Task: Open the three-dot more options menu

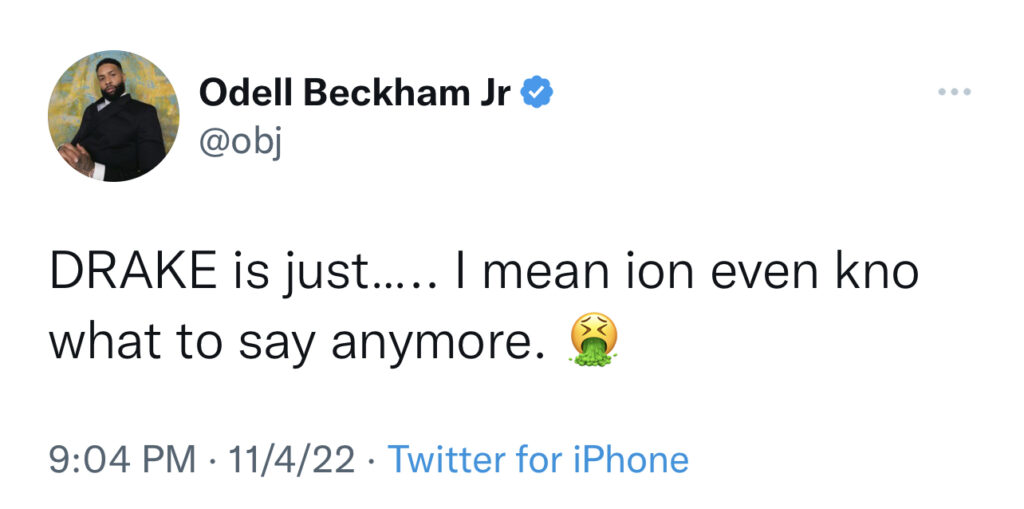Action: point(955,92)
